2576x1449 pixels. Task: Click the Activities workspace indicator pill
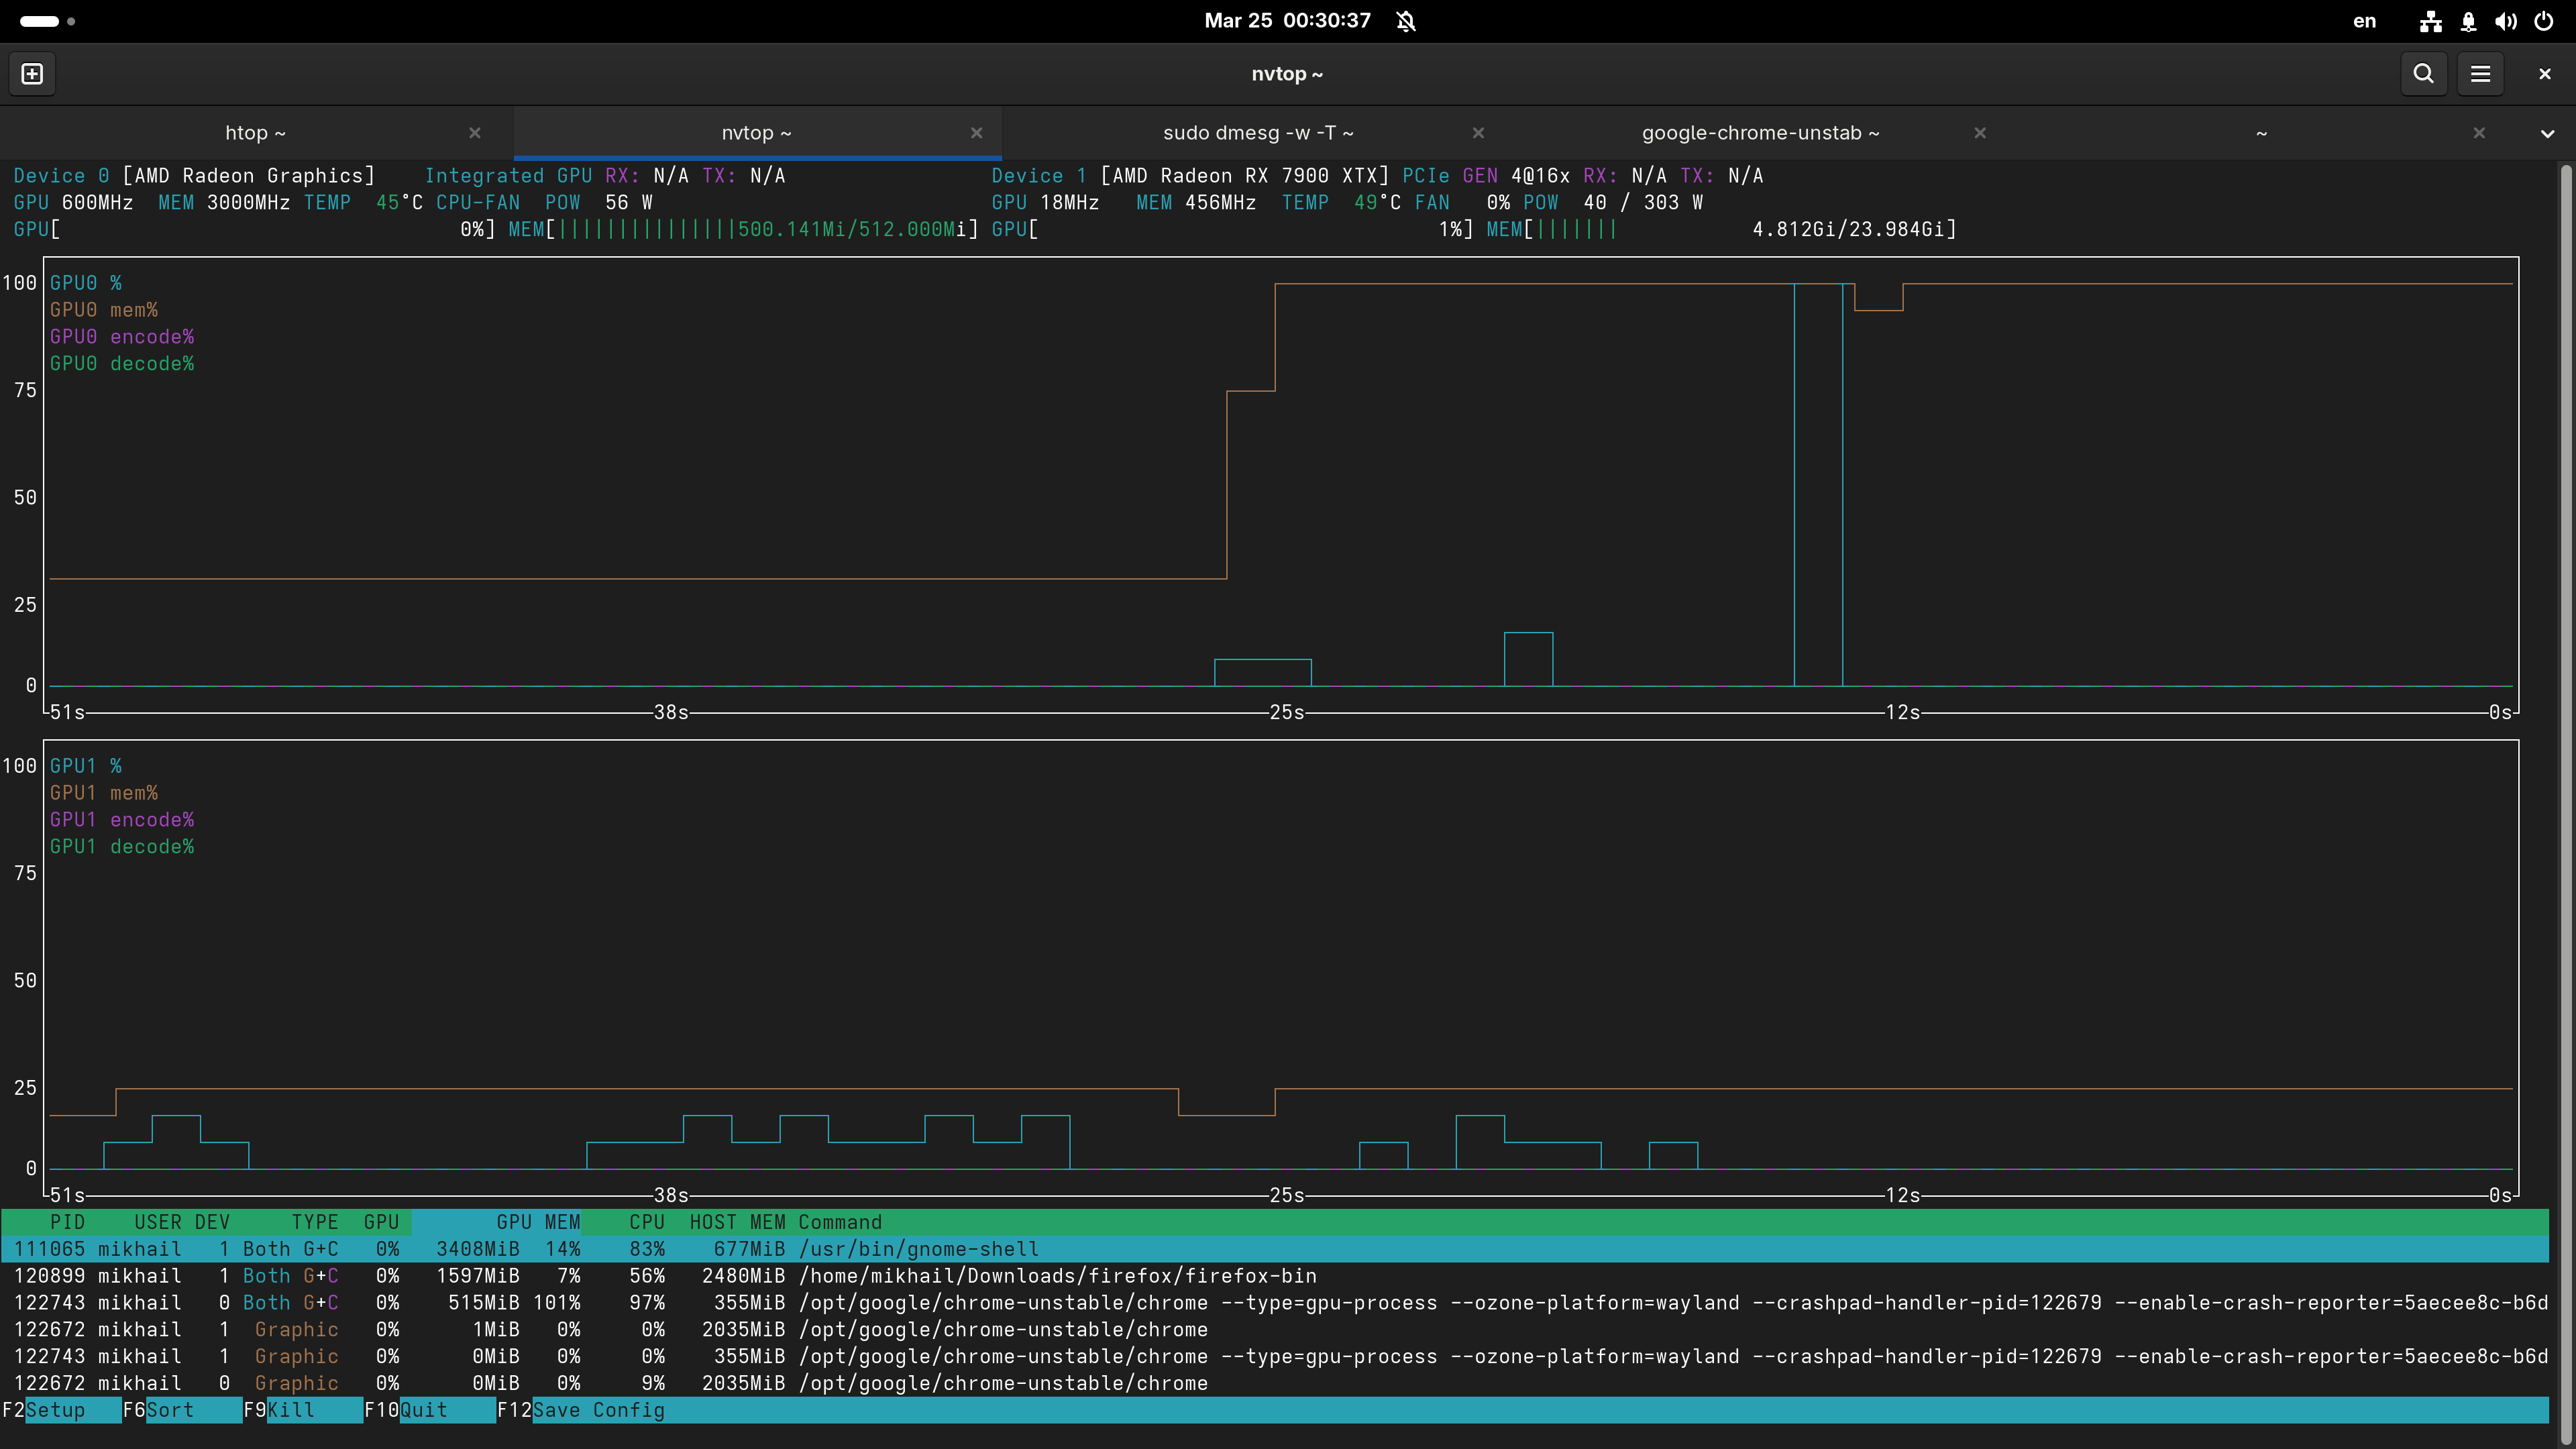[40, 21]
